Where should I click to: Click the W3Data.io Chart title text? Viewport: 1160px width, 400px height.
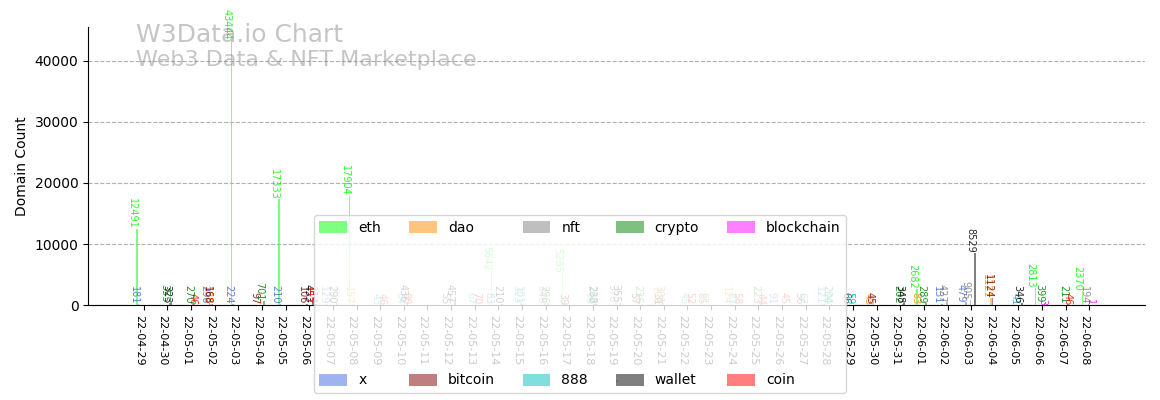[x=239, y=35]
